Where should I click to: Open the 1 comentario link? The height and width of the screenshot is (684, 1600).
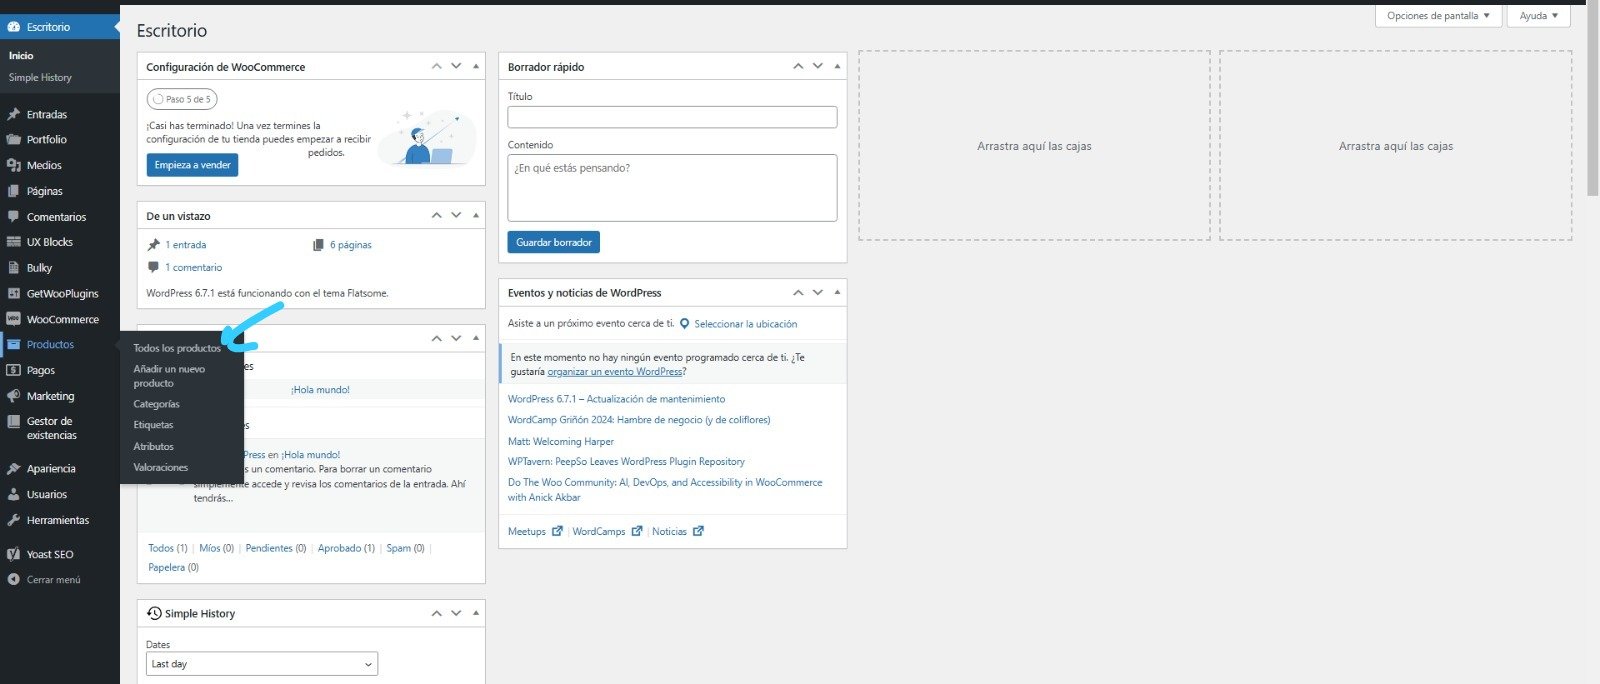(194, 267)
